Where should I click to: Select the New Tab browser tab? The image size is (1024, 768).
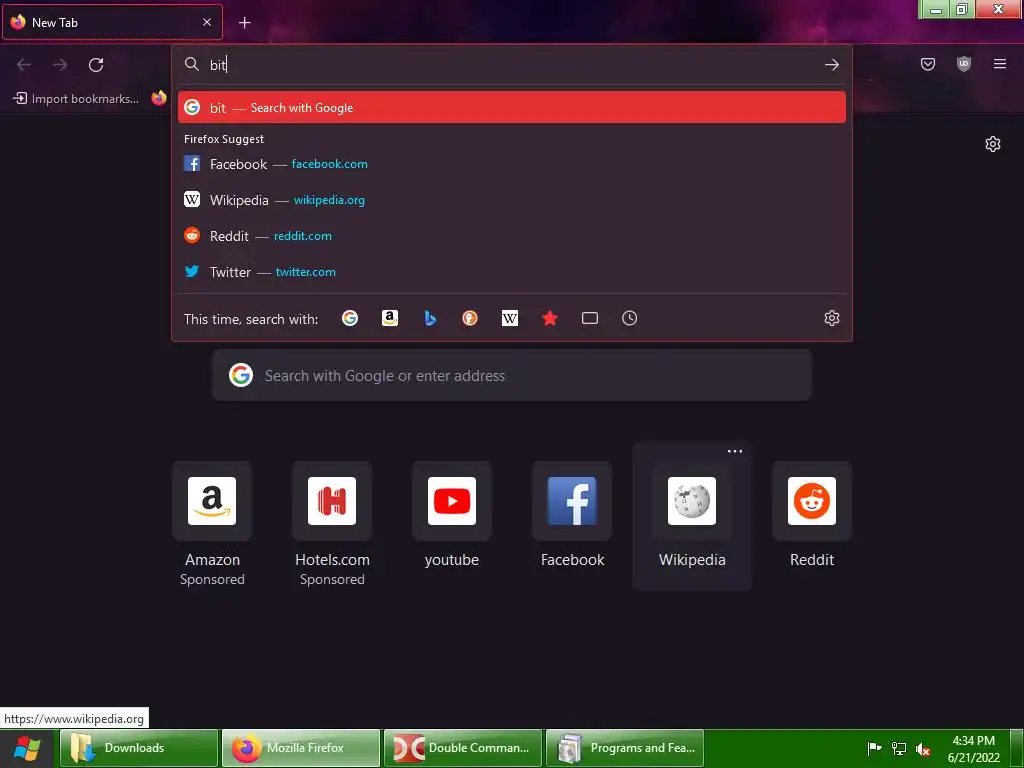click(x=112, y=22)
